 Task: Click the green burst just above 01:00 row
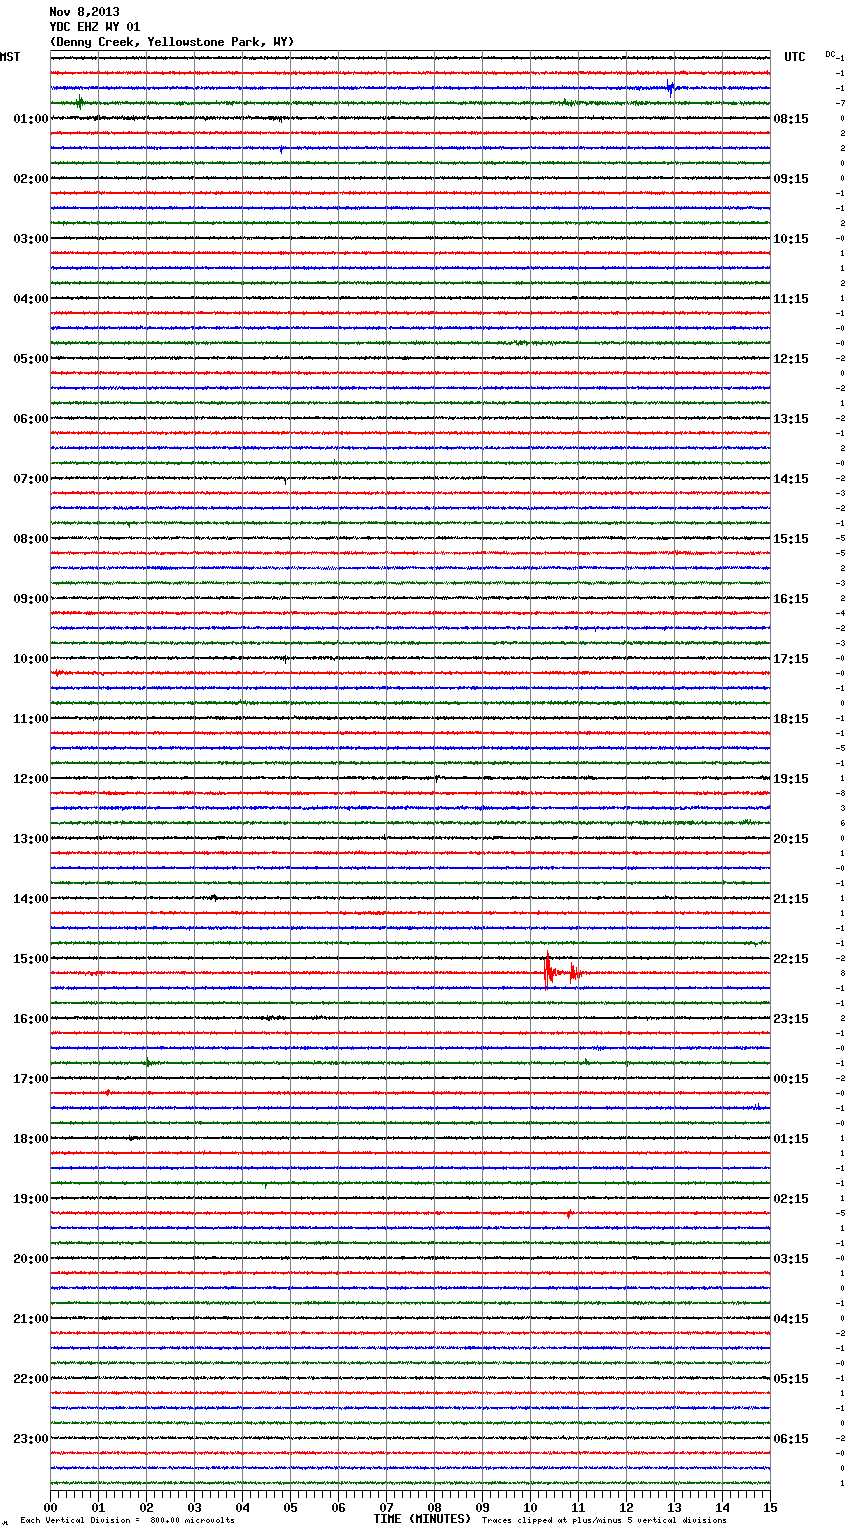click(x=80, y=102)
